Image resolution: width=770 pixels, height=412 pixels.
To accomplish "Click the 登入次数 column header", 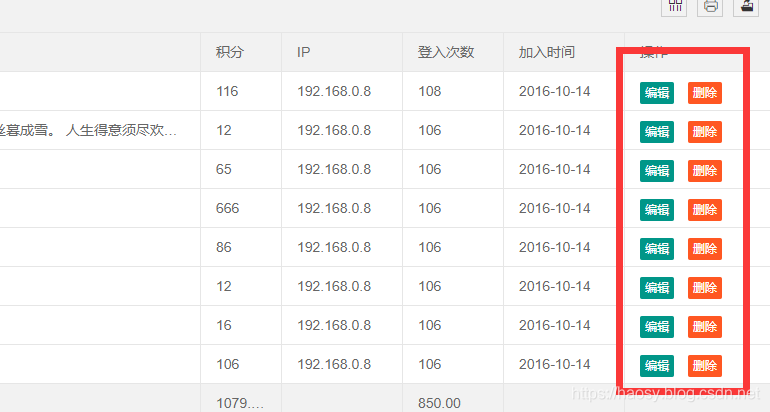I will coord(453,53).
